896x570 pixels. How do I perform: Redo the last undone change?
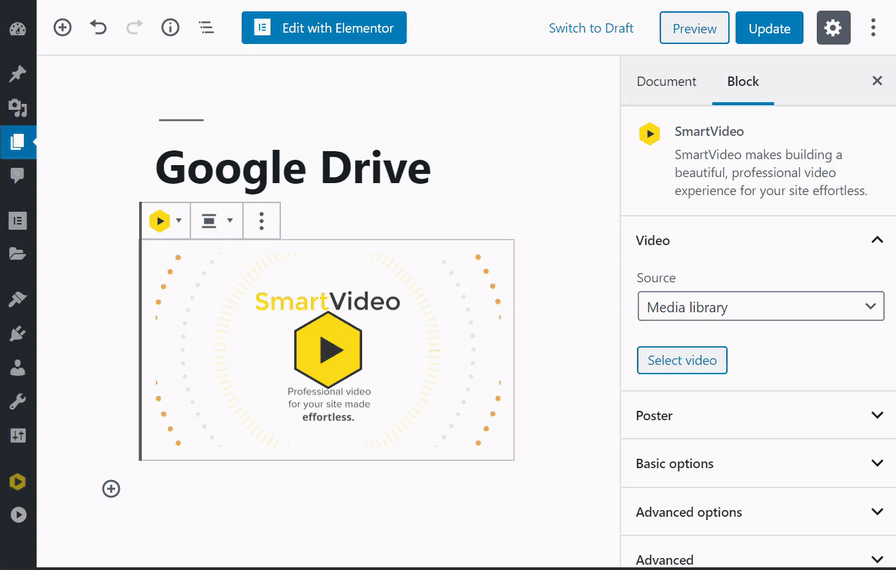[x=134, y=27]
